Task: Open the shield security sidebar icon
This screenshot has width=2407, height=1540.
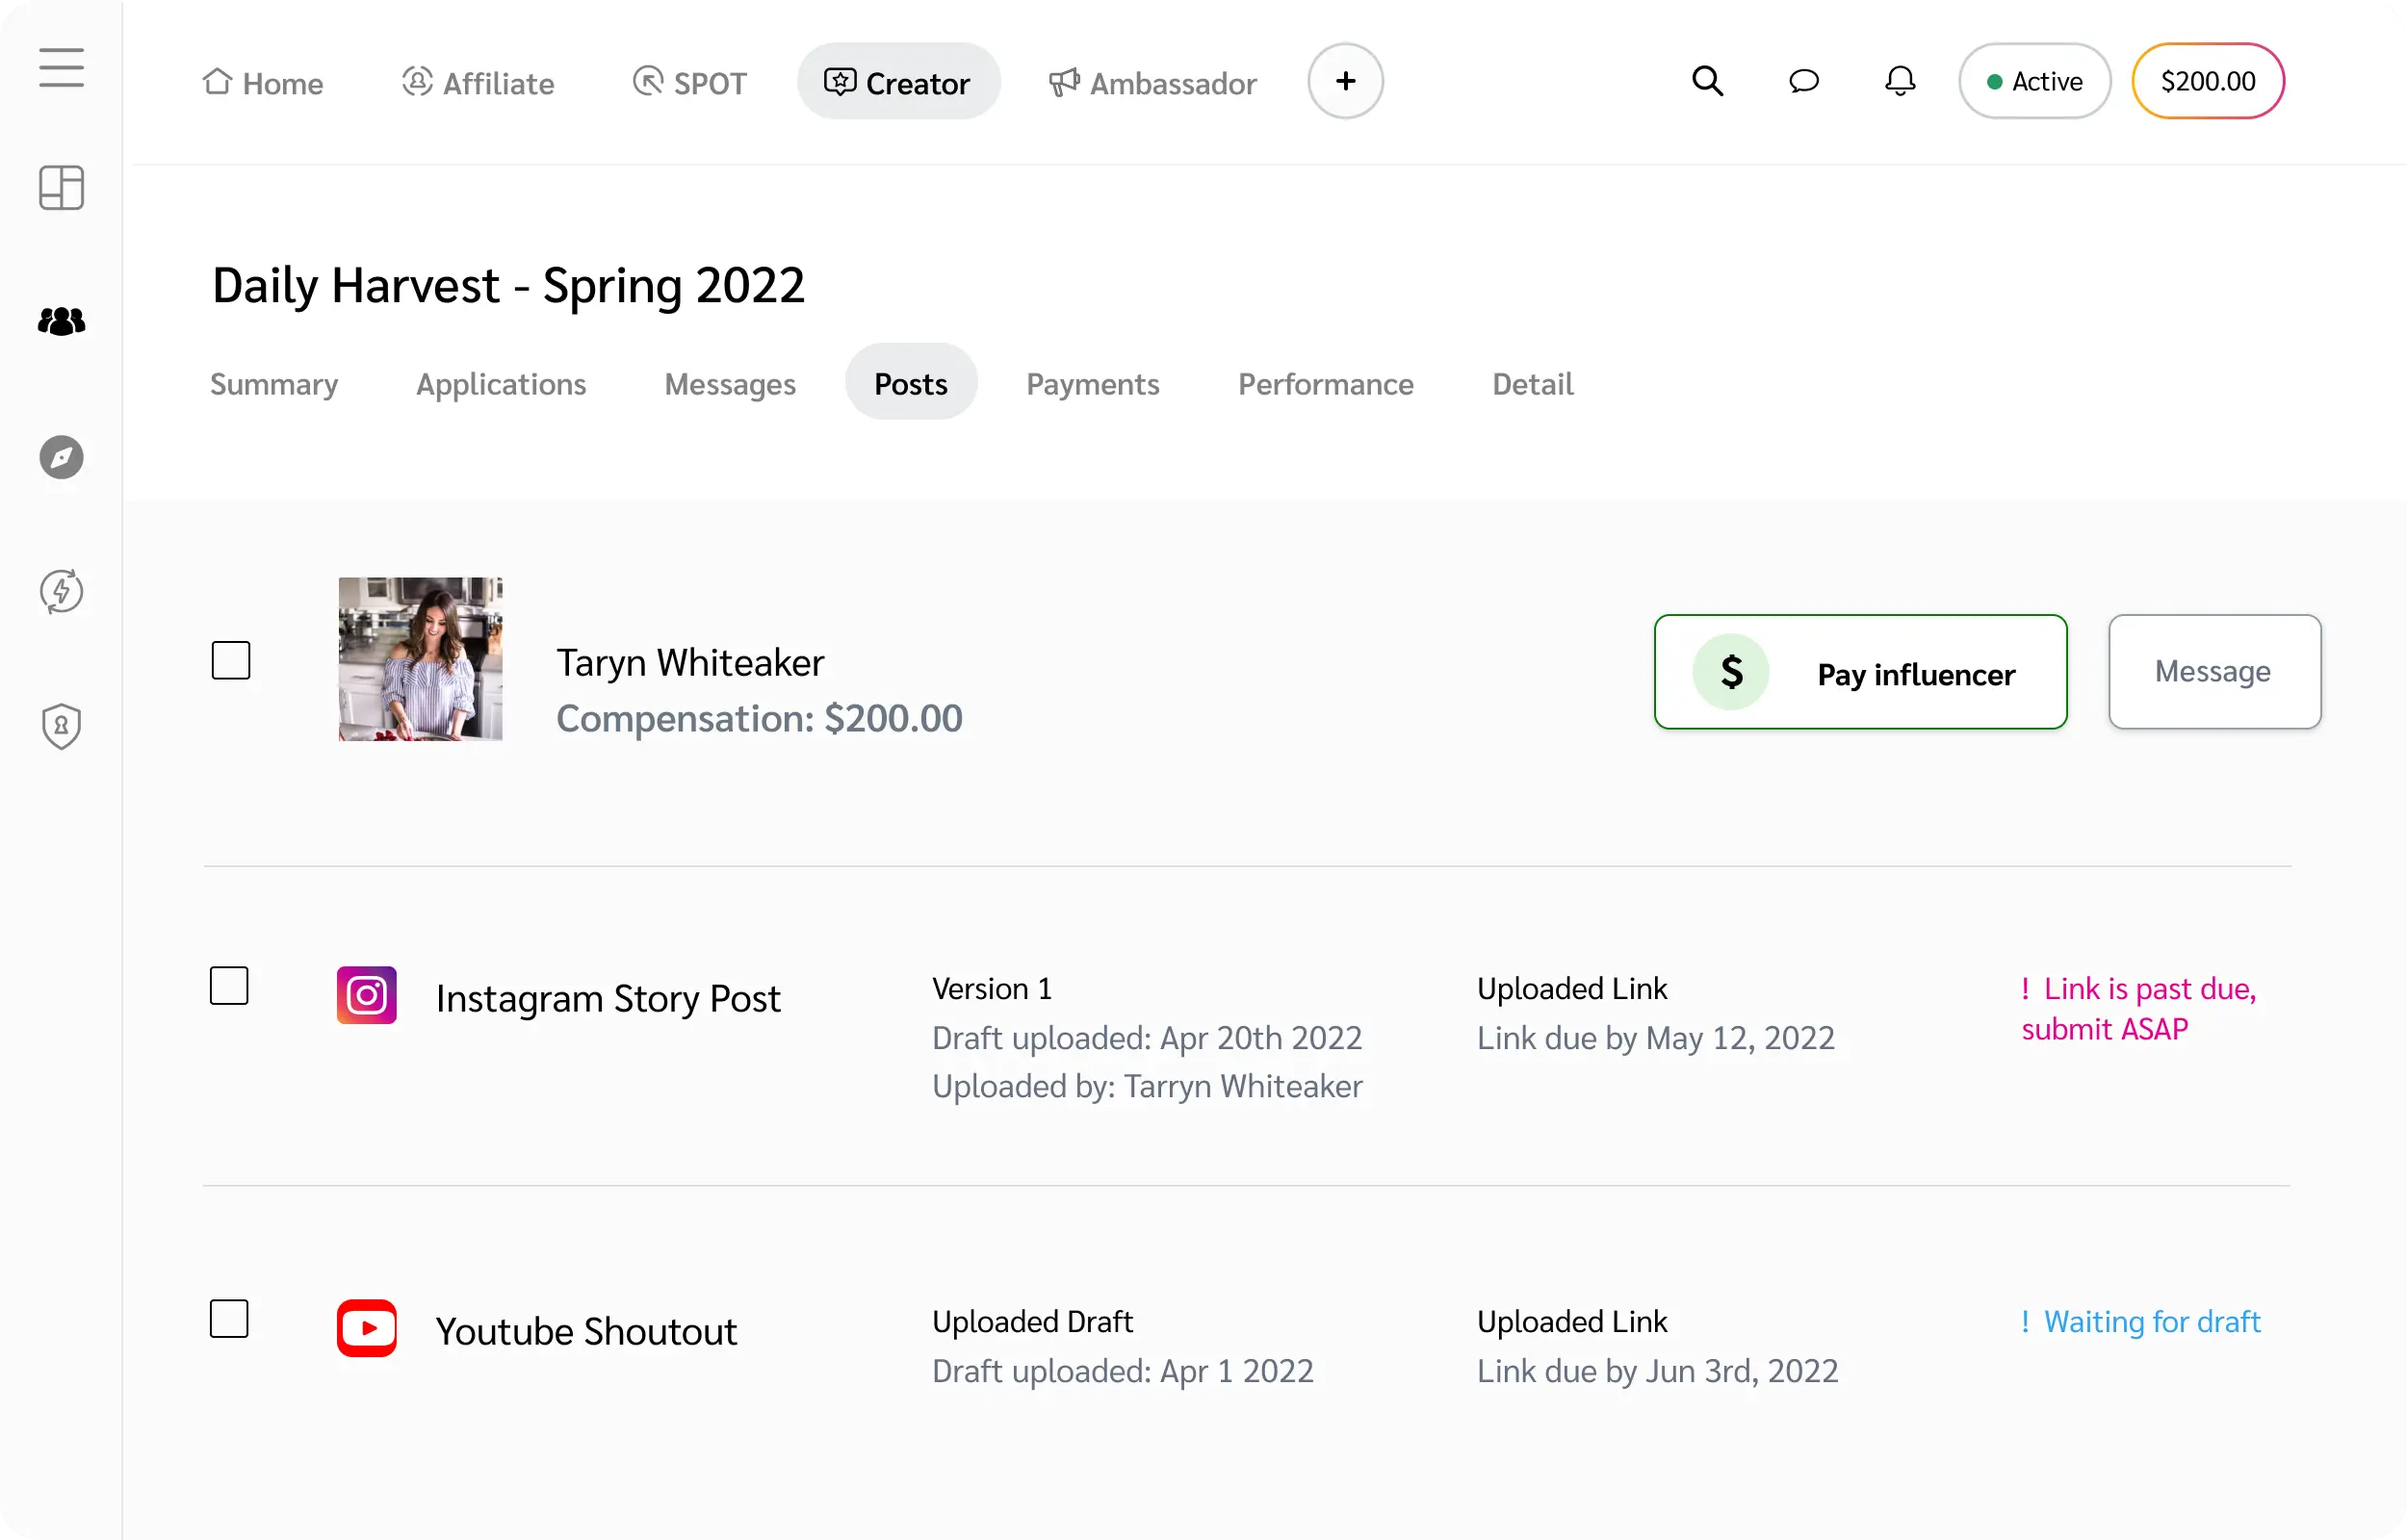Action: (x=61, y=726)
